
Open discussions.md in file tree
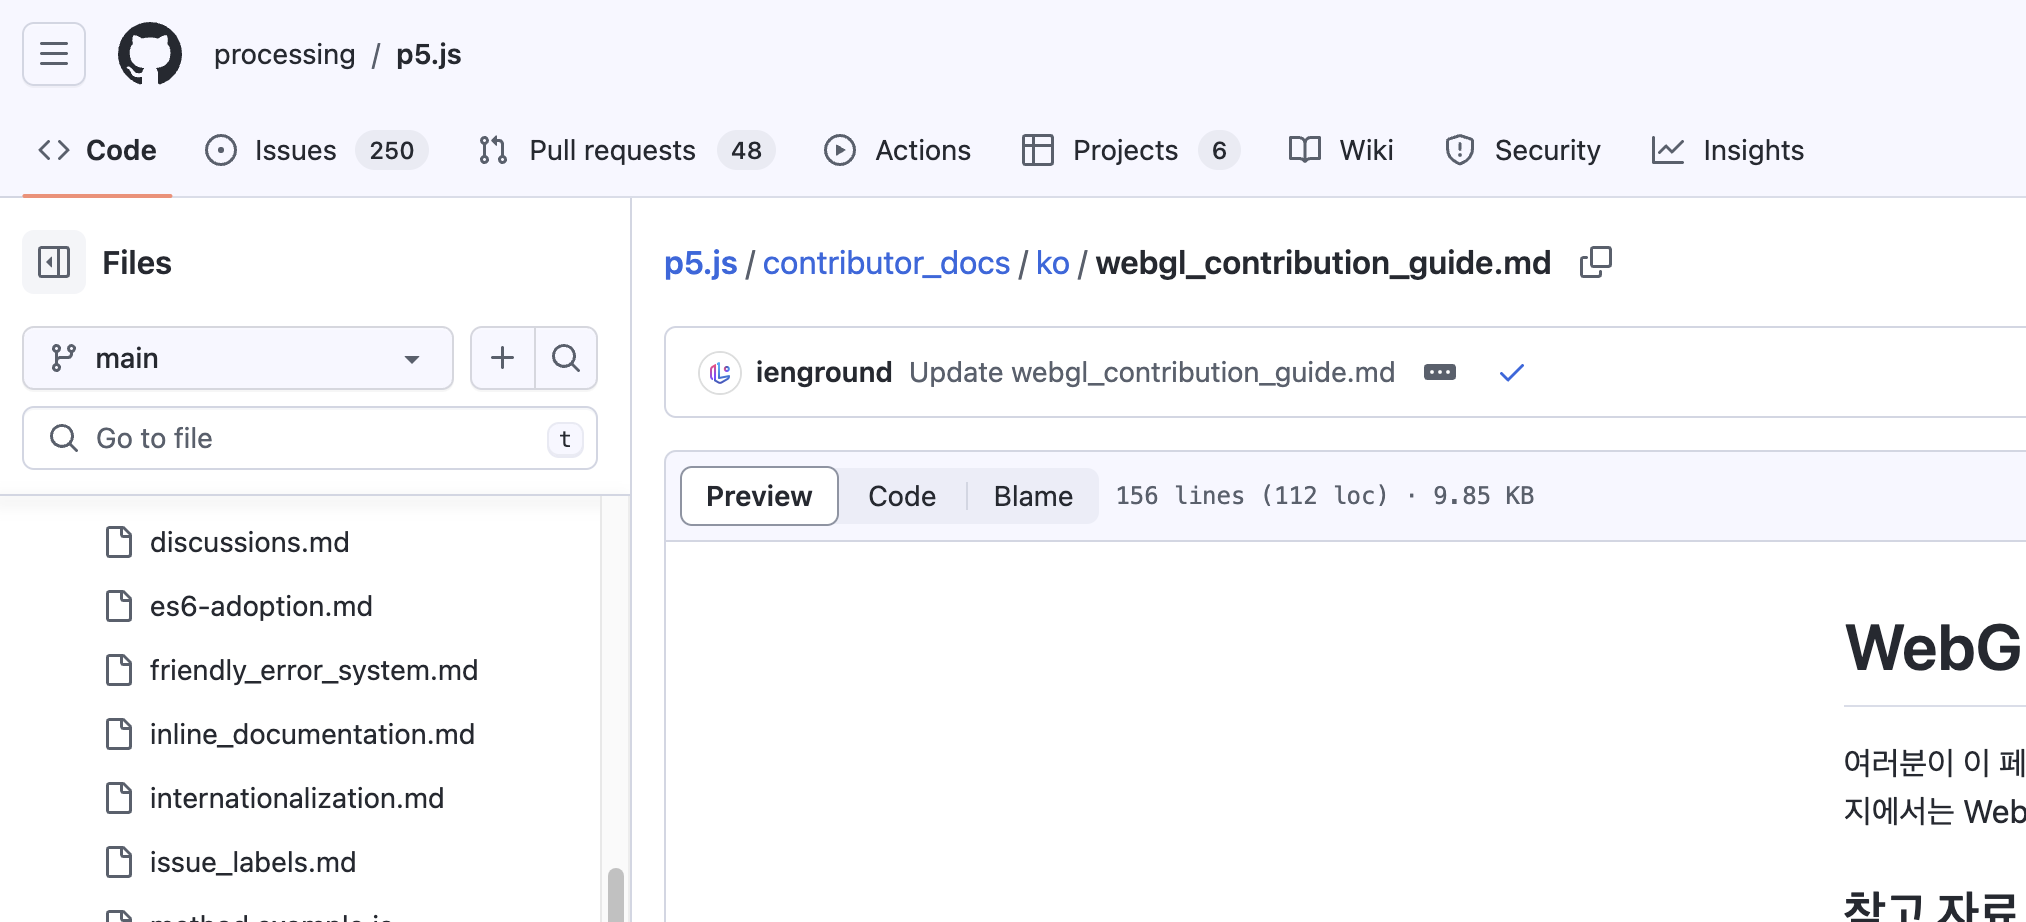click(x=250, y=542)
